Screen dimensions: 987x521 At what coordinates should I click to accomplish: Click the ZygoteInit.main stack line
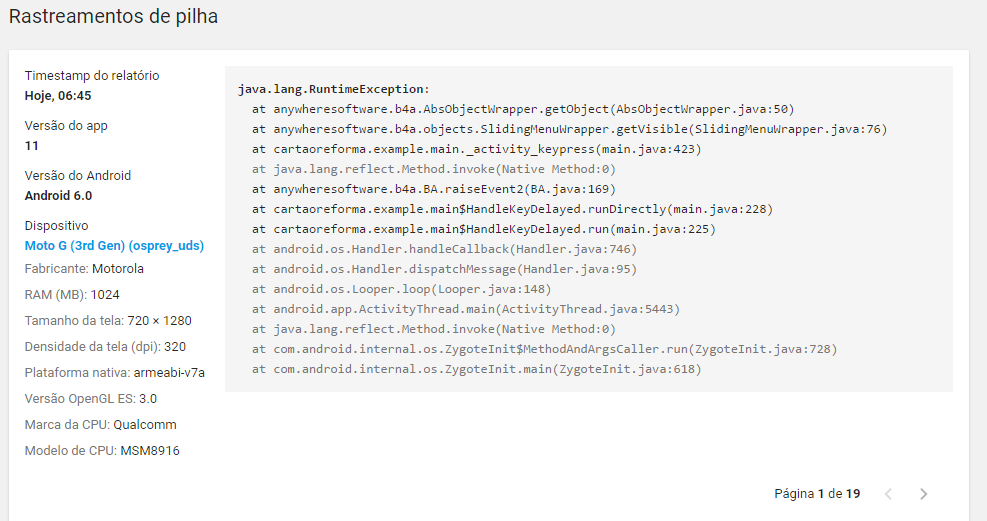476,369
